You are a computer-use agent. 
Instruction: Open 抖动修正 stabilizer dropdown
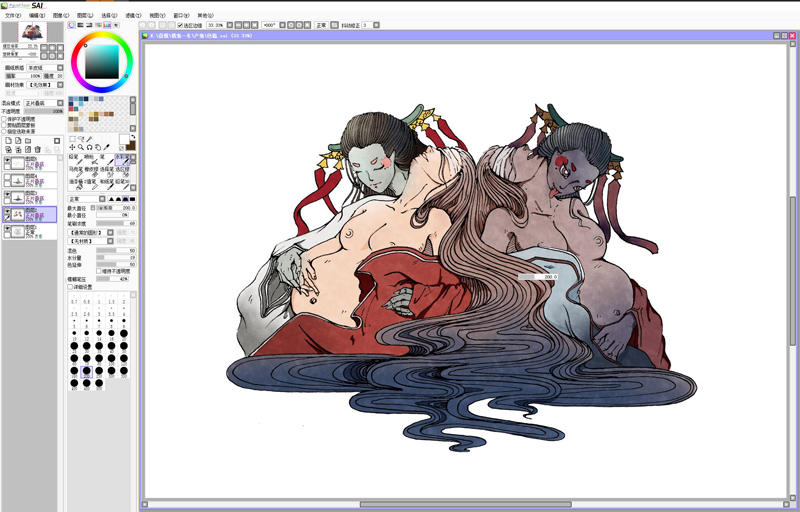(376, 24)
